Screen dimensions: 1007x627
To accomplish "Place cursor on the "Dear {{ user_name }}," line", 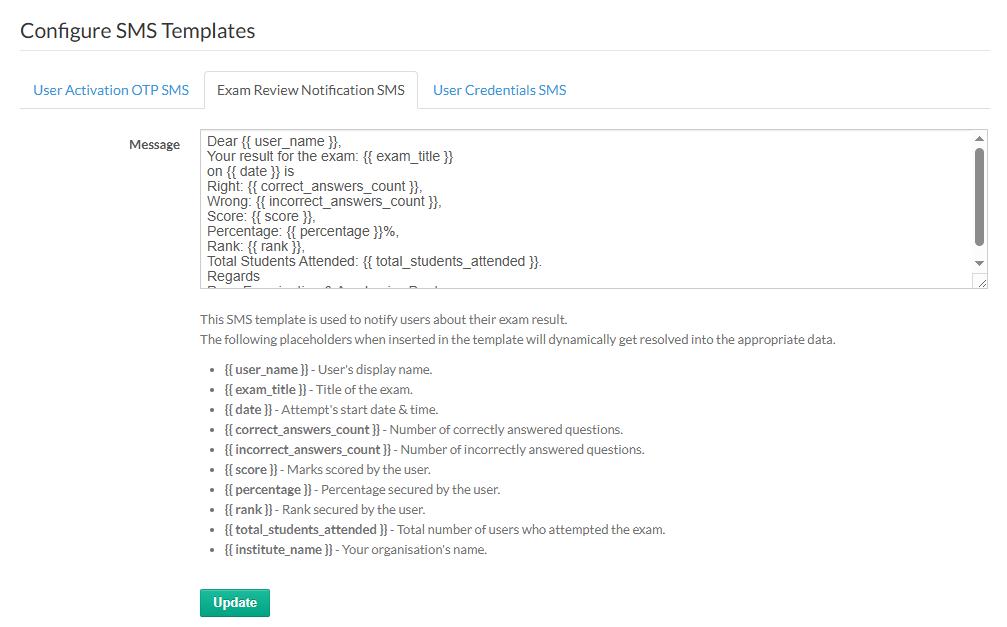I will (274, 142).
